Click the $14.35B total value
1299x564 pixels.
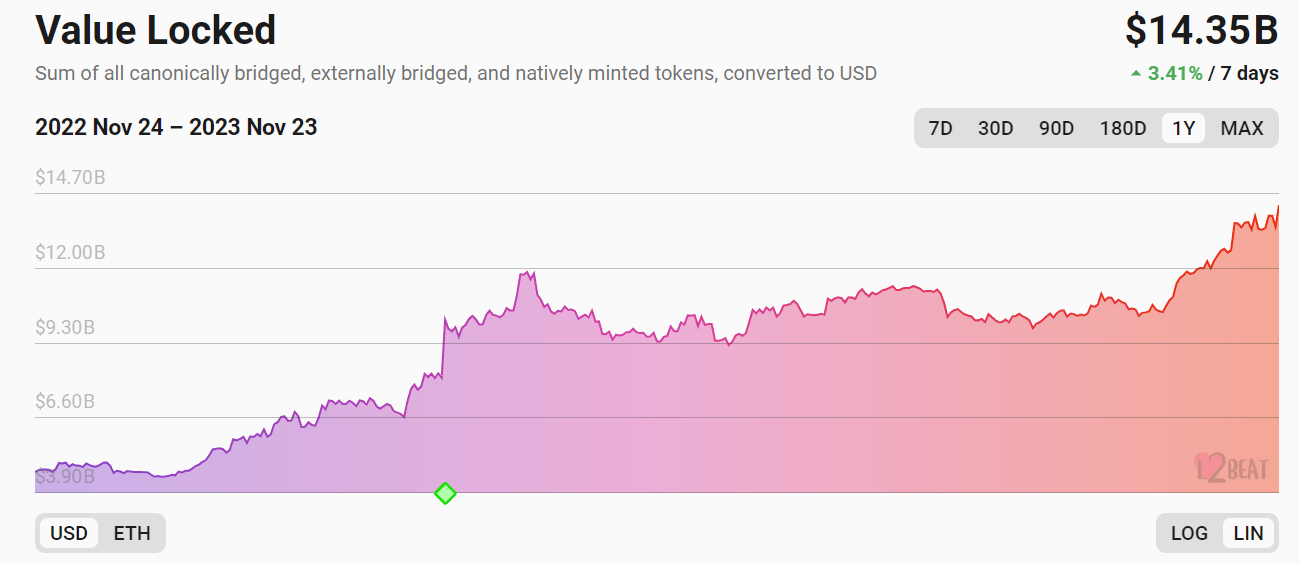coord(1202,31)
